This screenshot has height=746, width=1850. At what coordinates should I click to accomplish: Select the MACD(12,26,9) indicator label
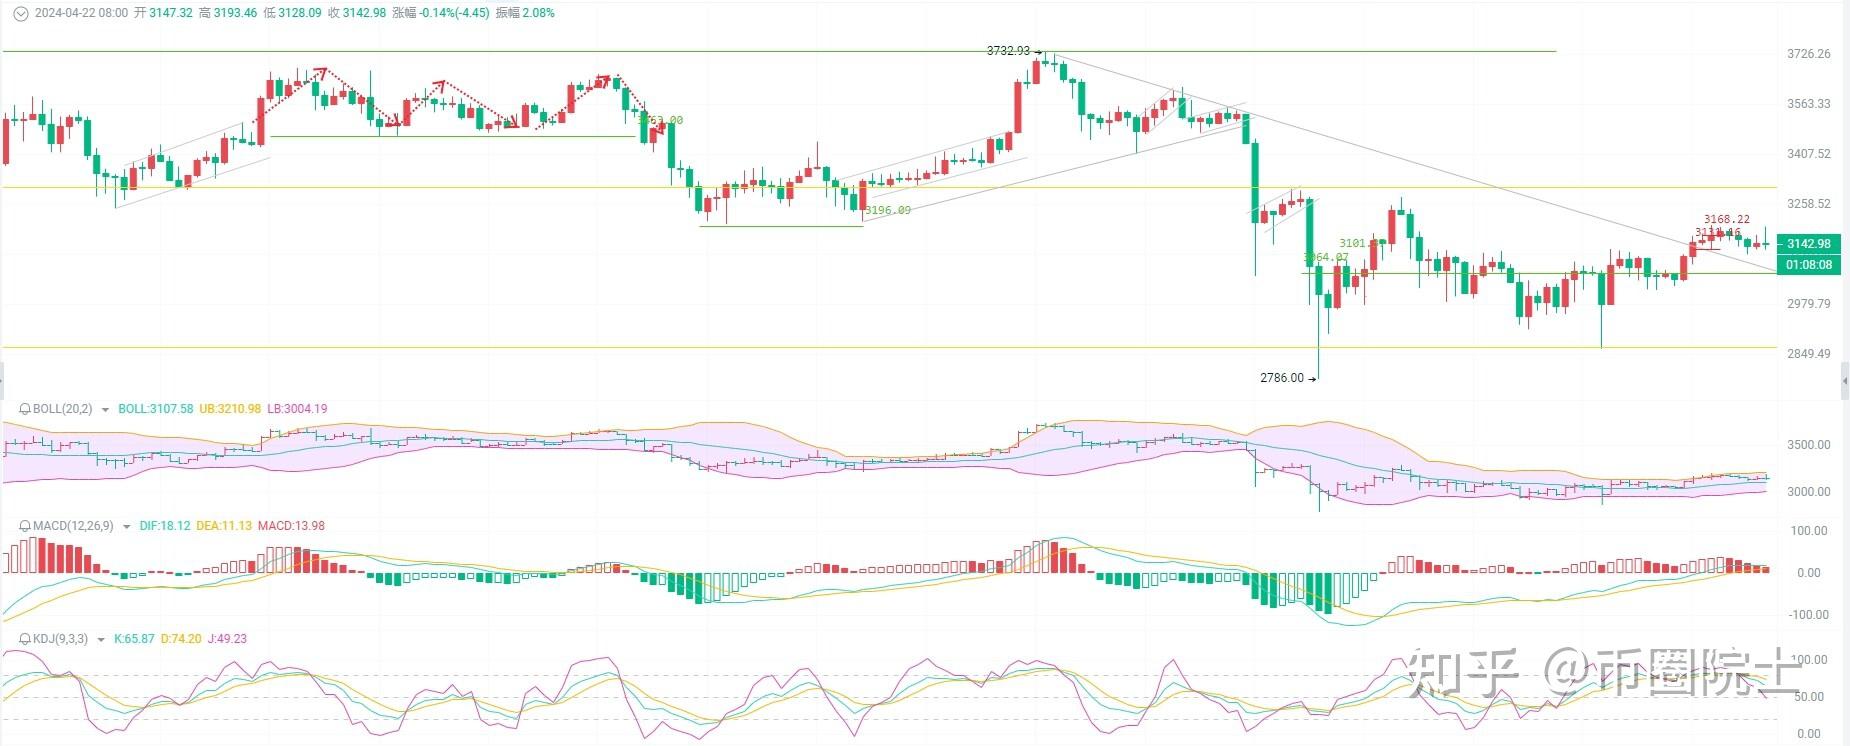[74, 526]
